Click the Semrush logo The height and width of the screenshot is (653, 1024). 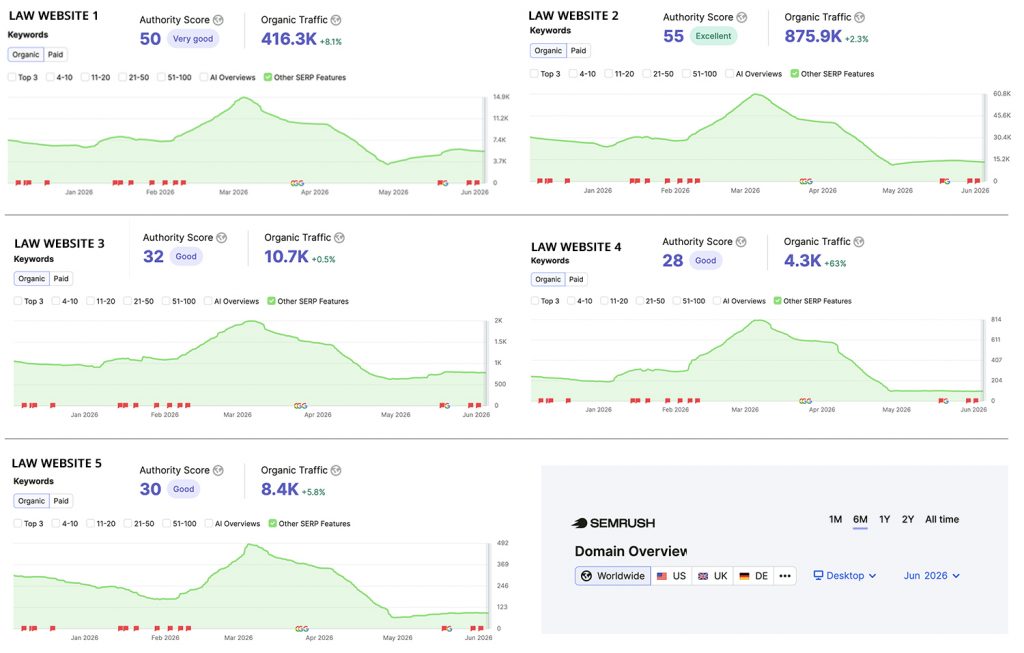(613, 523)
